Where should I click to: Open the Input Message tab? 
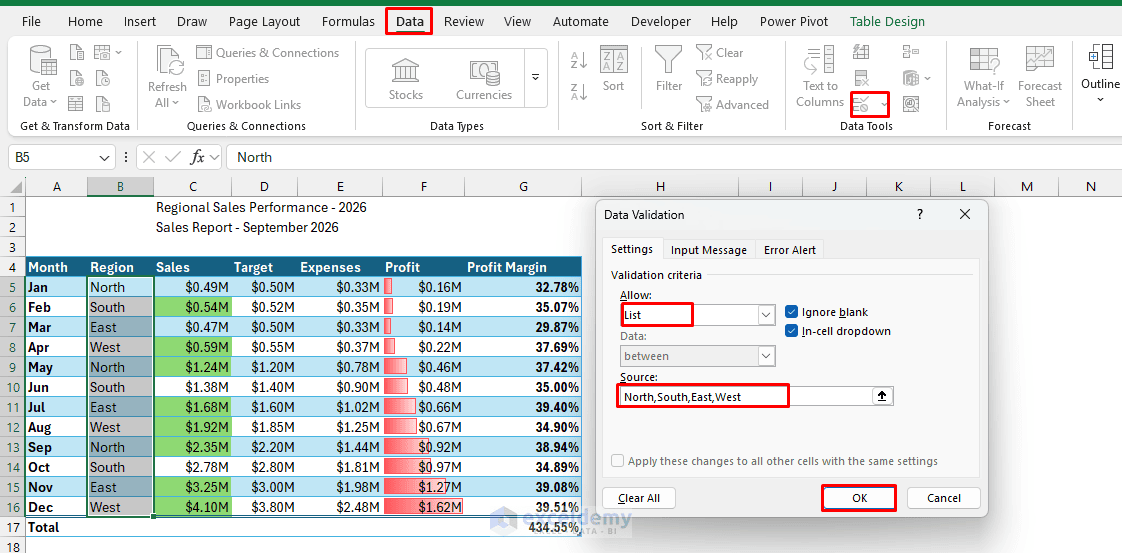[708, 250]
